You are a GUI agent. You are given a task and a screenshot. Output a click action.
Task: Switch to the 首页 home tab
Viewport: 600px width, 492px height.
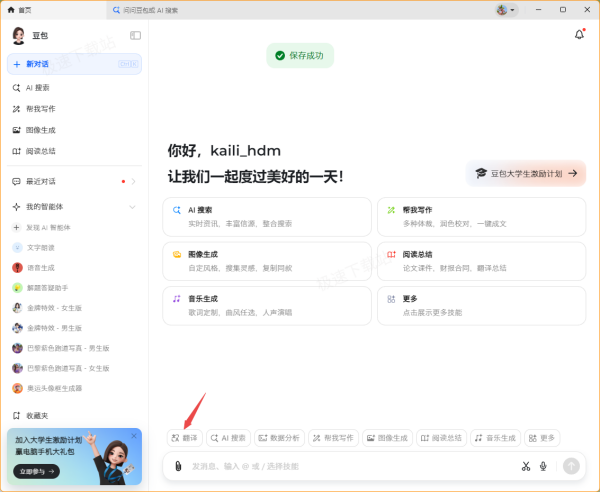19,10
